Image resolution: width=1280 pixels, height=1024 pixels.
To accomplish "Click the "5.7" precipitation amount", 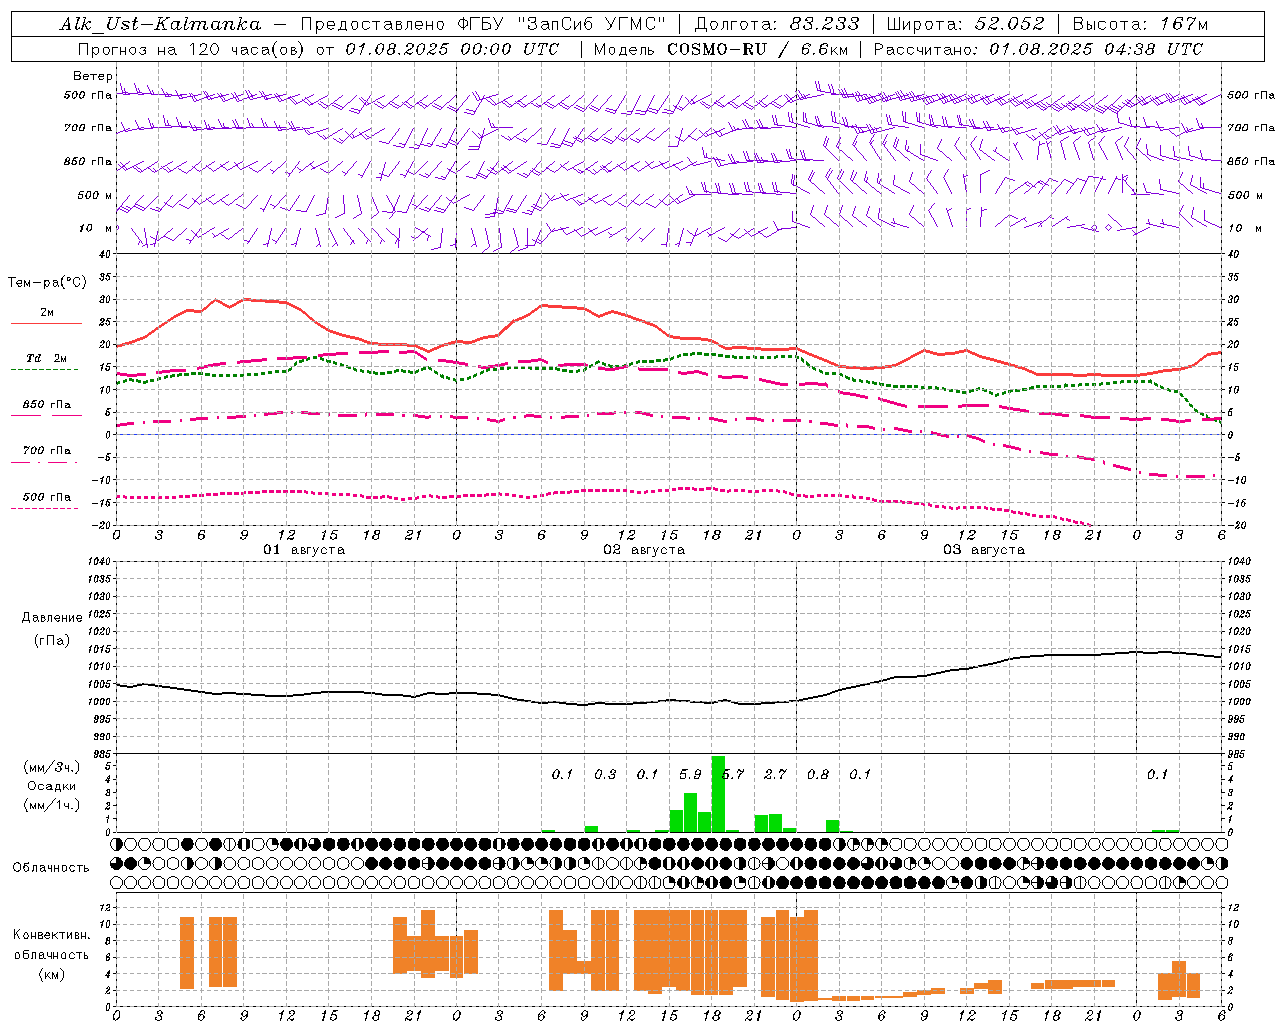I will pyautogui.click(x=734, y=775).
